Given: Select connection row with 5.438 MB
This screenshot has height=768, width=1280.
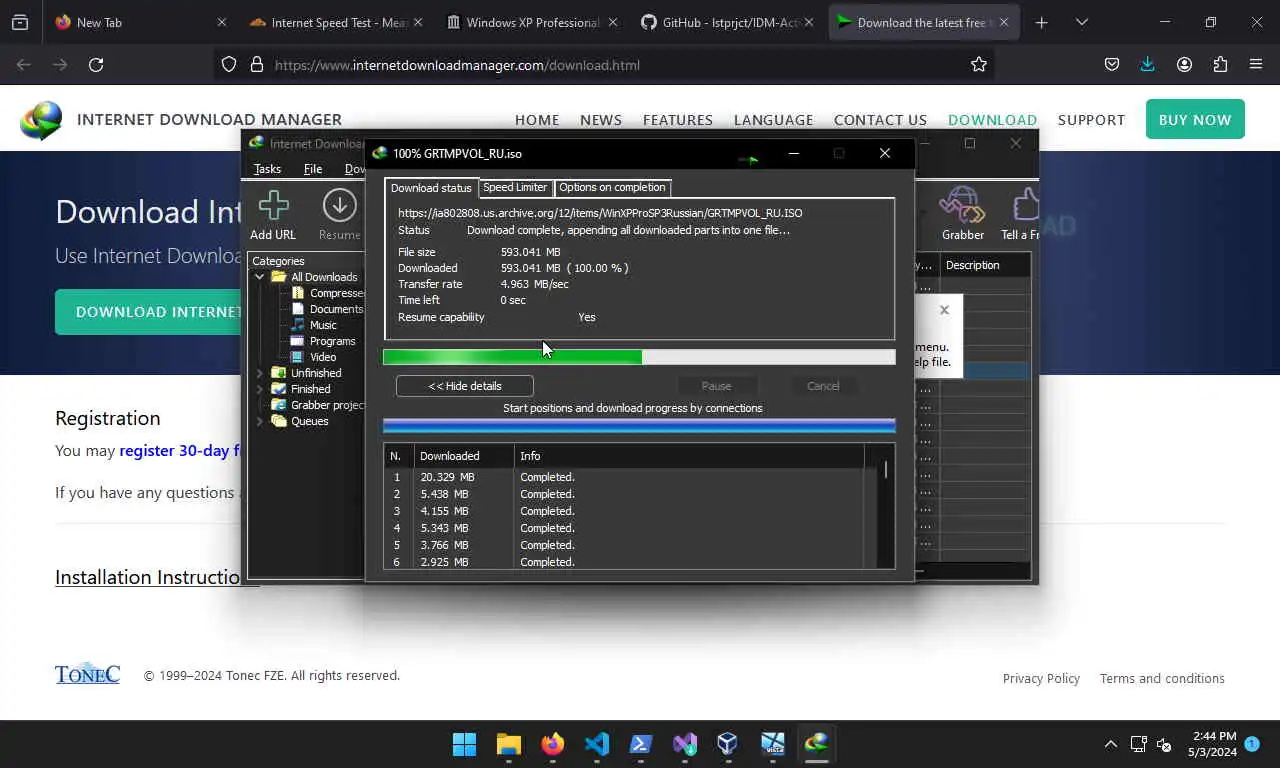Looking at the screenshot, I should [626, 494].
